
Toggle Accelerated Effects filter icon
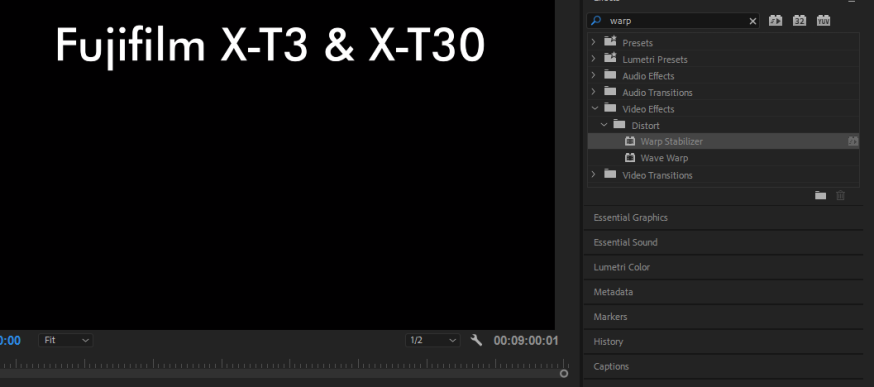point(775,21)
